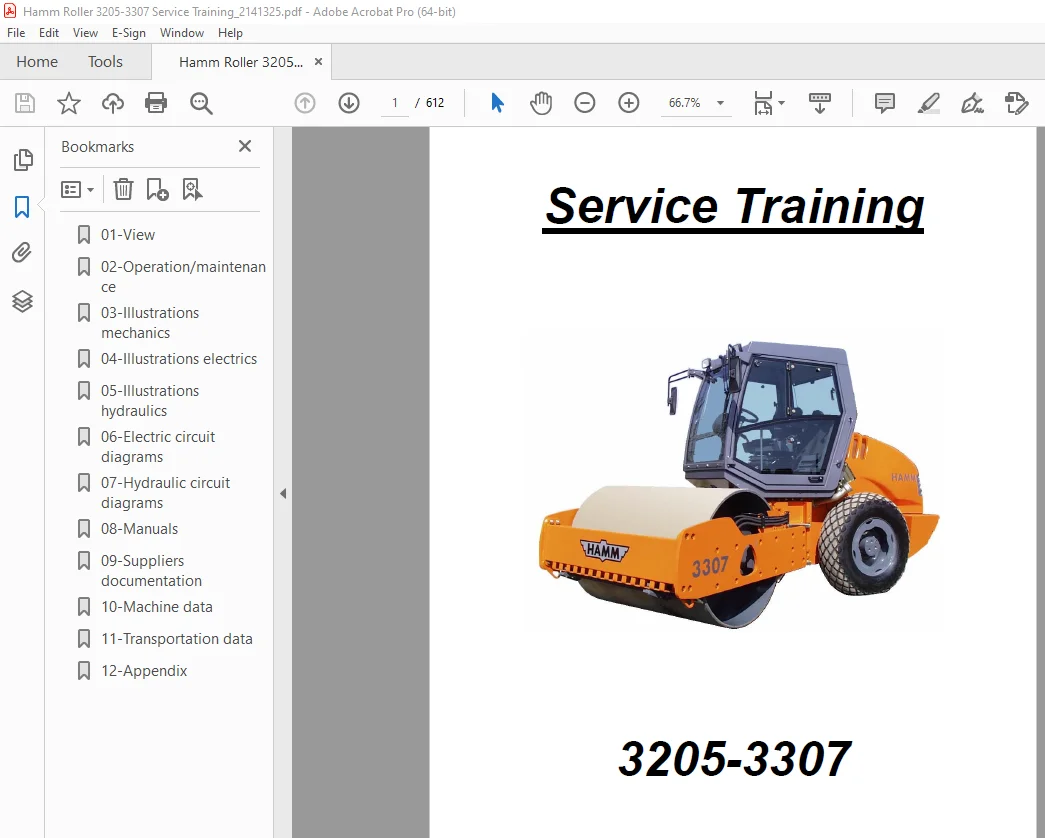The image size is (1045, 838).
Task: Click the scrolling mode keyboard-arrow icon
Action: (819, 103)
